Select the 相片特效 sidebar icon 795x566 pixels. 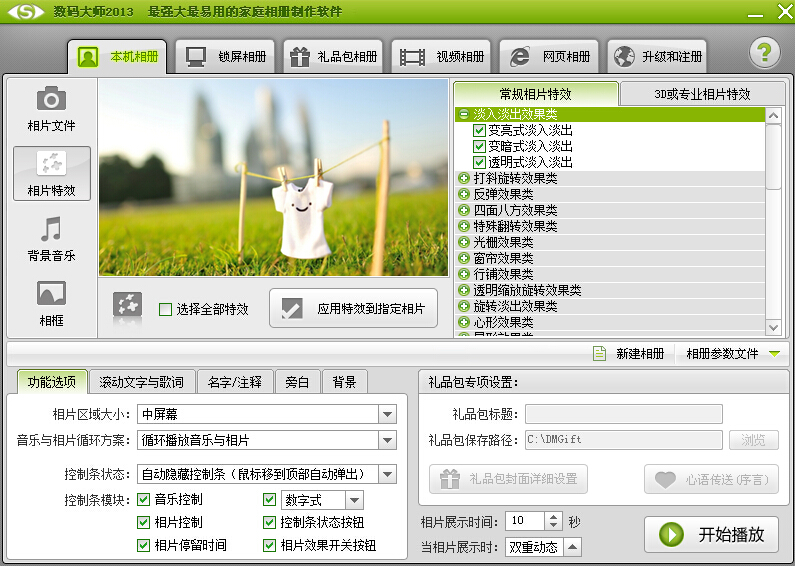[x=51, y=164]
